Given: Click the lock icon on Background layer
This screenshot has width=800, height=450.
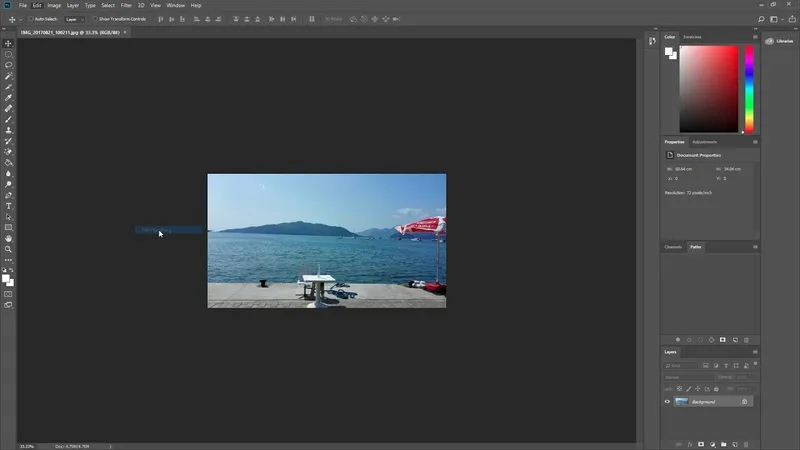Looking at the screenshot, I should pos(744,401).
